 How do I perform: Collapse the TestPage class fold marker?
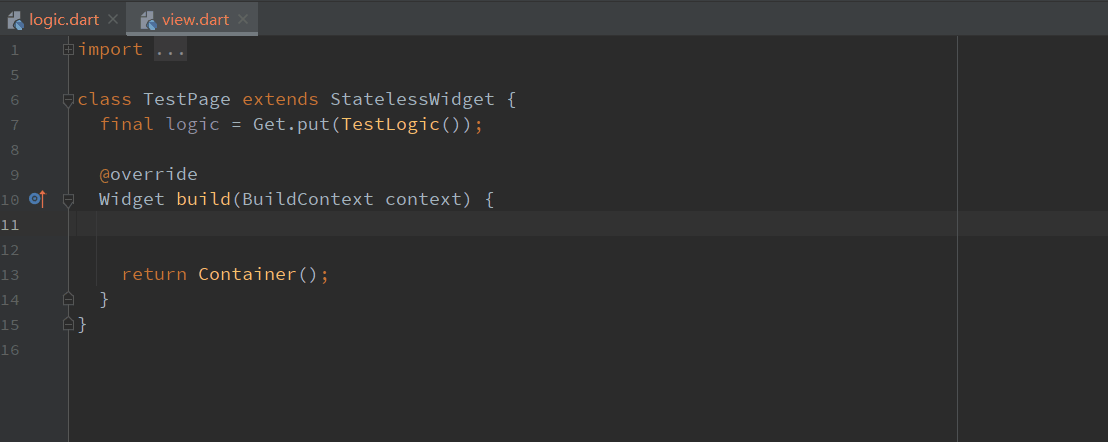(68, 99)
